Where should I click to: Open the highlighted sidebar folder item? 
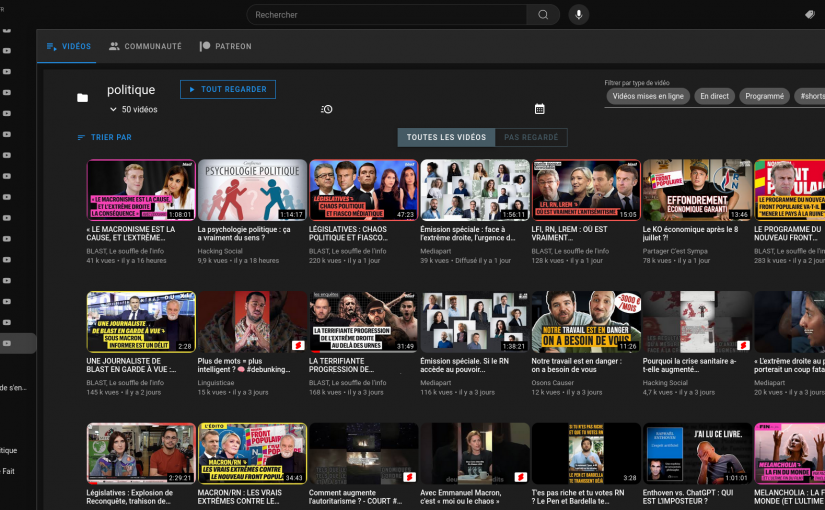[x=18, y=343]
